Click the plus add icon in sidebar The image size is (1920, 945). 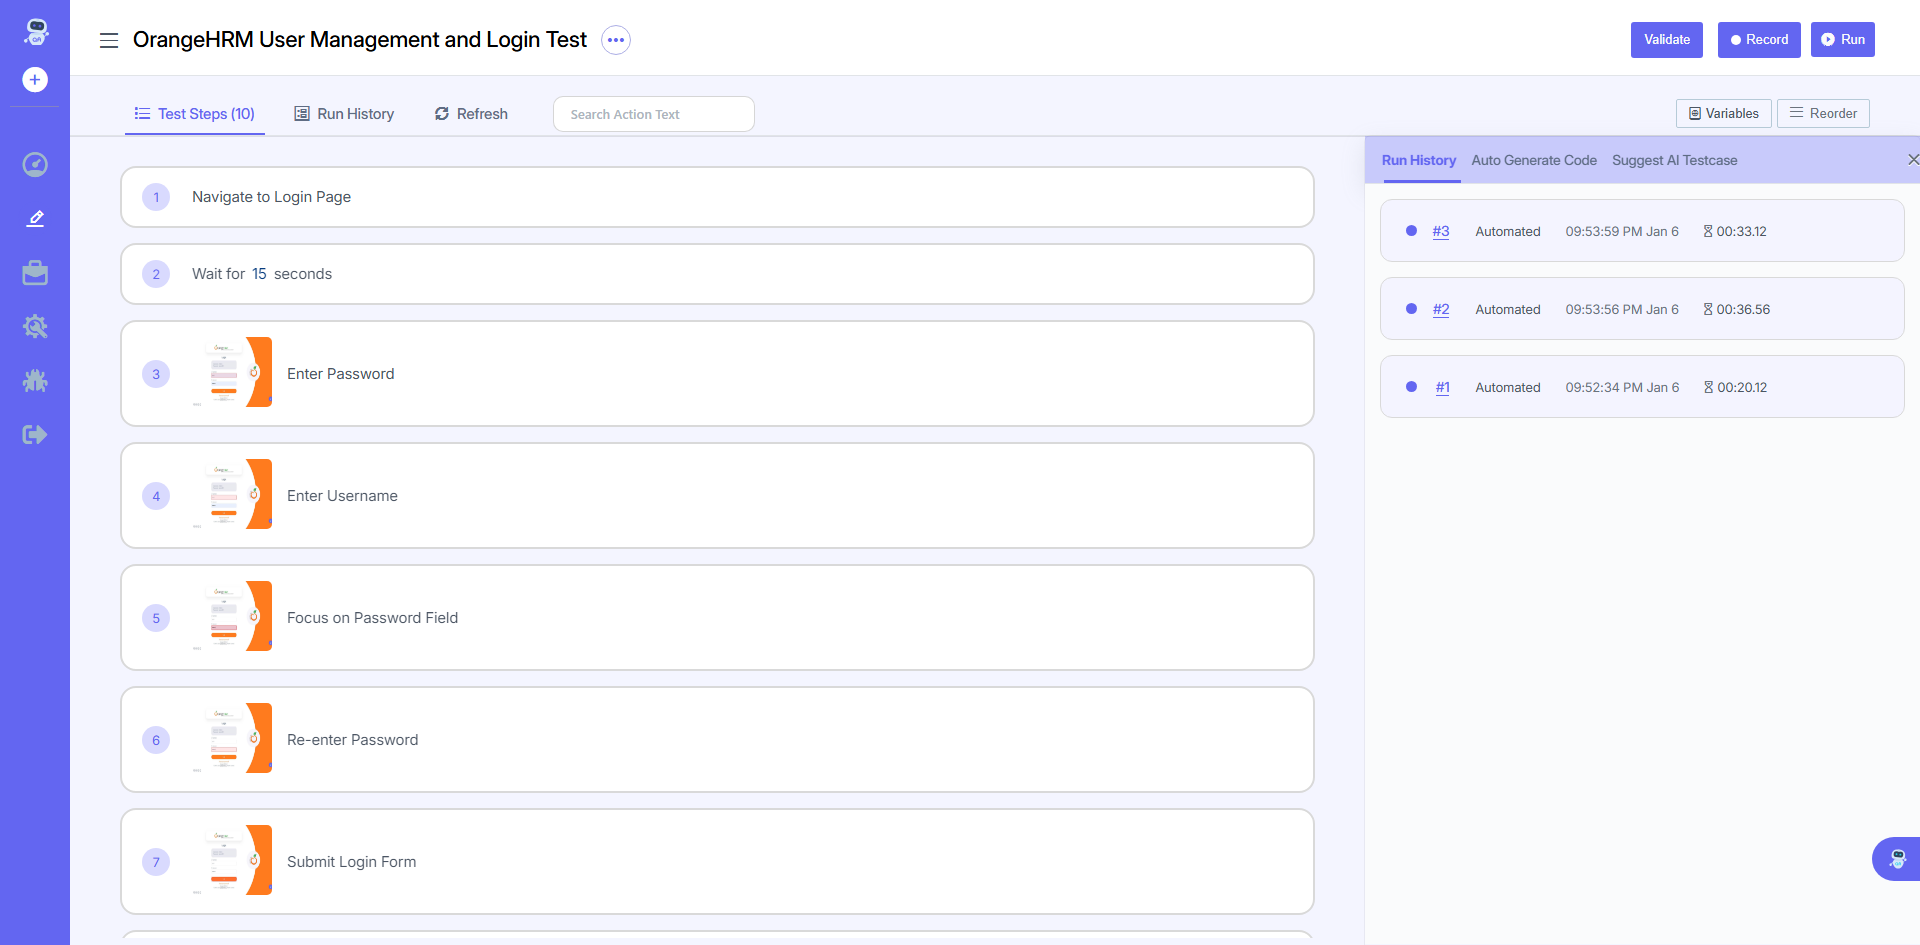[x=35, y=80]
